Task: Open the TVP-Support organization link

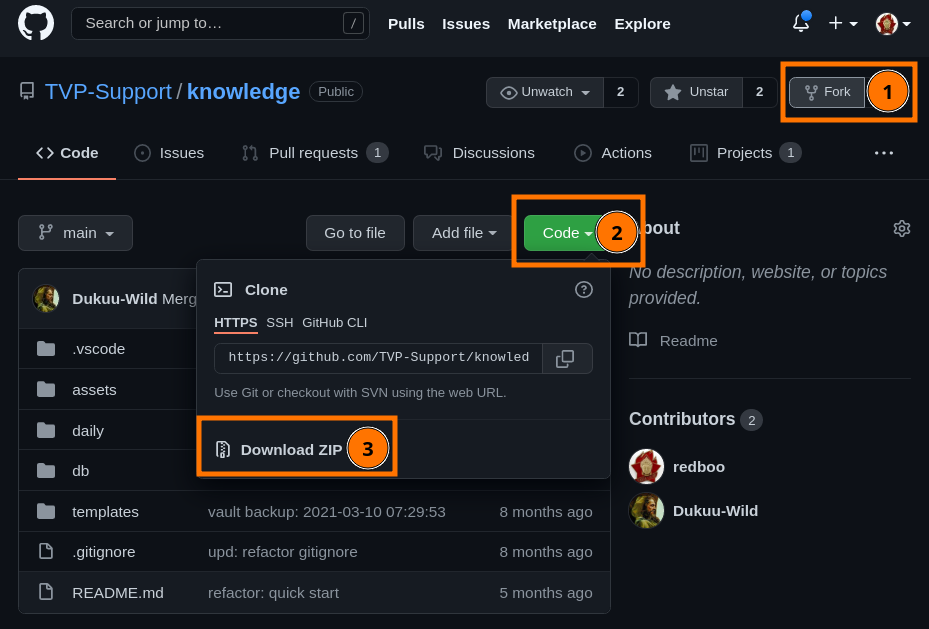Action: click(x=108, y=92)
